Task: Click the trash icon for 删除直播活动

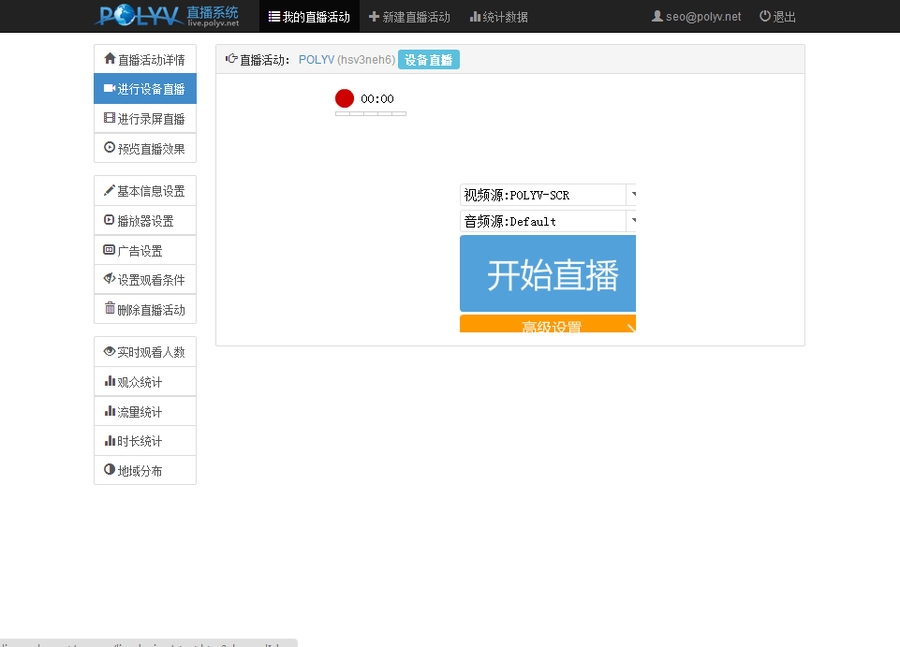Action: tap(110, 309)
